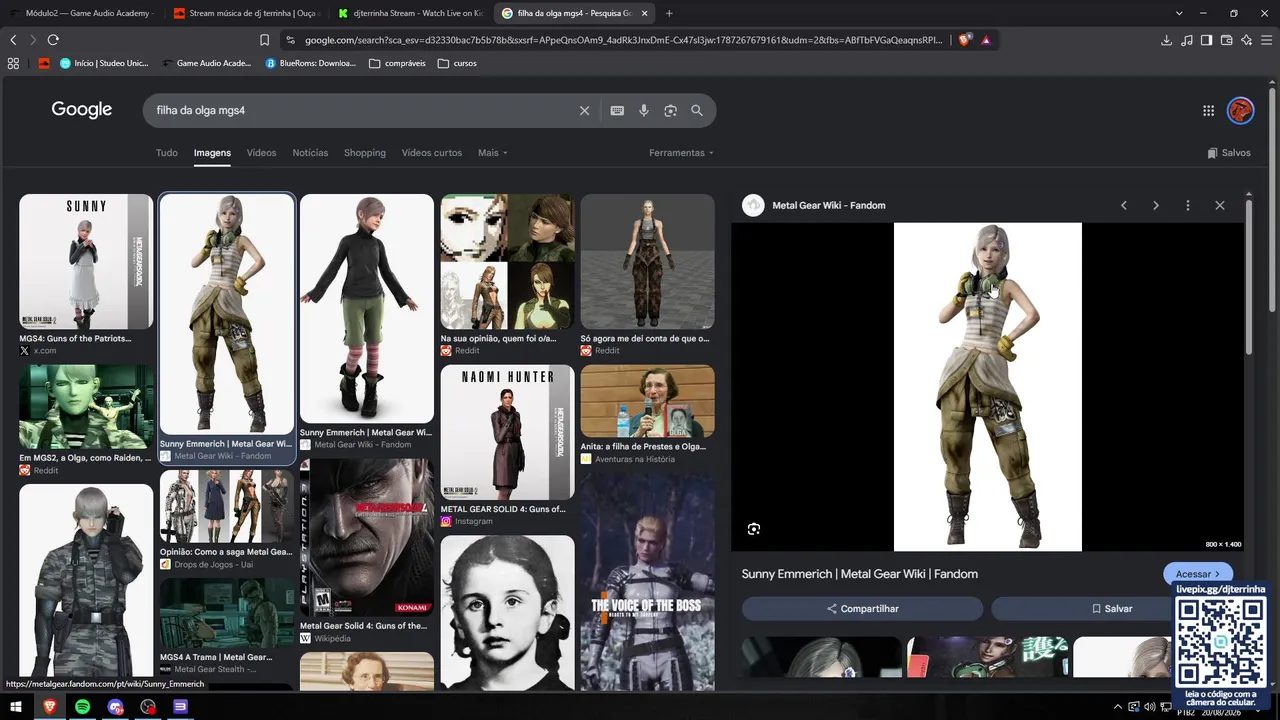Open the browser hamburger menu

(x=1266, y=40)
